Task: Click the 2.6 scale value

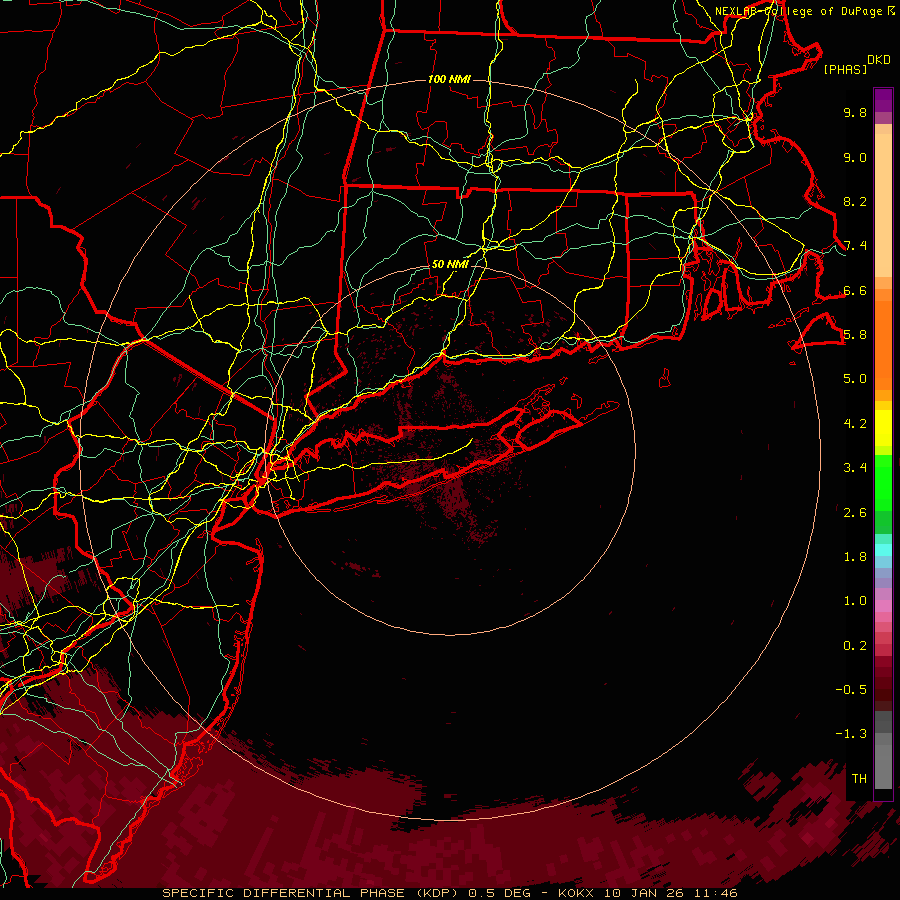Action: pos(855,513)
